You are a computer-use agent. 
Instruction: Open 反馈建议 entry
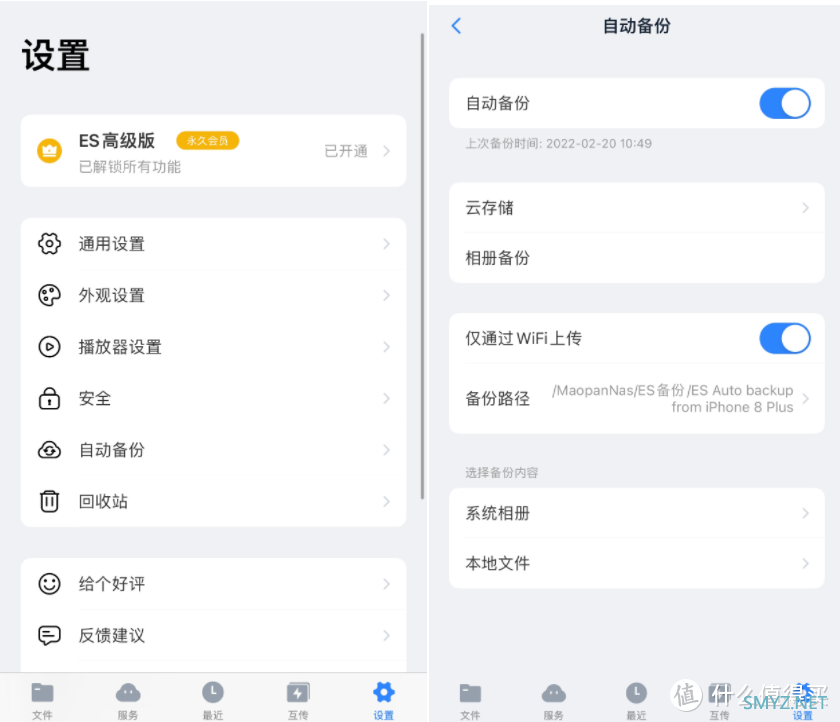click(213, 635)
